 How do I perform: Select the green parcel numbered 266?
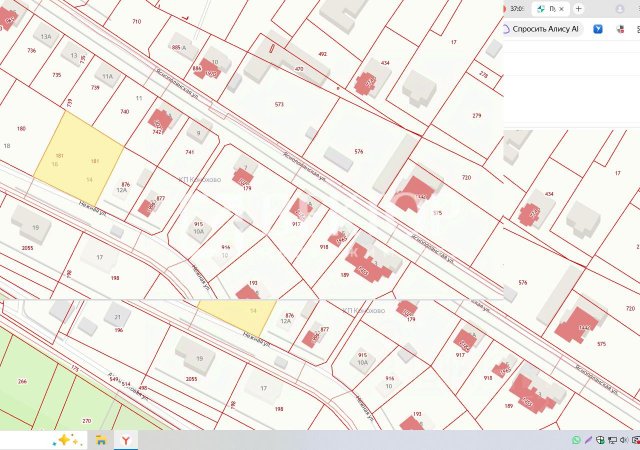(x=22, y=381)
